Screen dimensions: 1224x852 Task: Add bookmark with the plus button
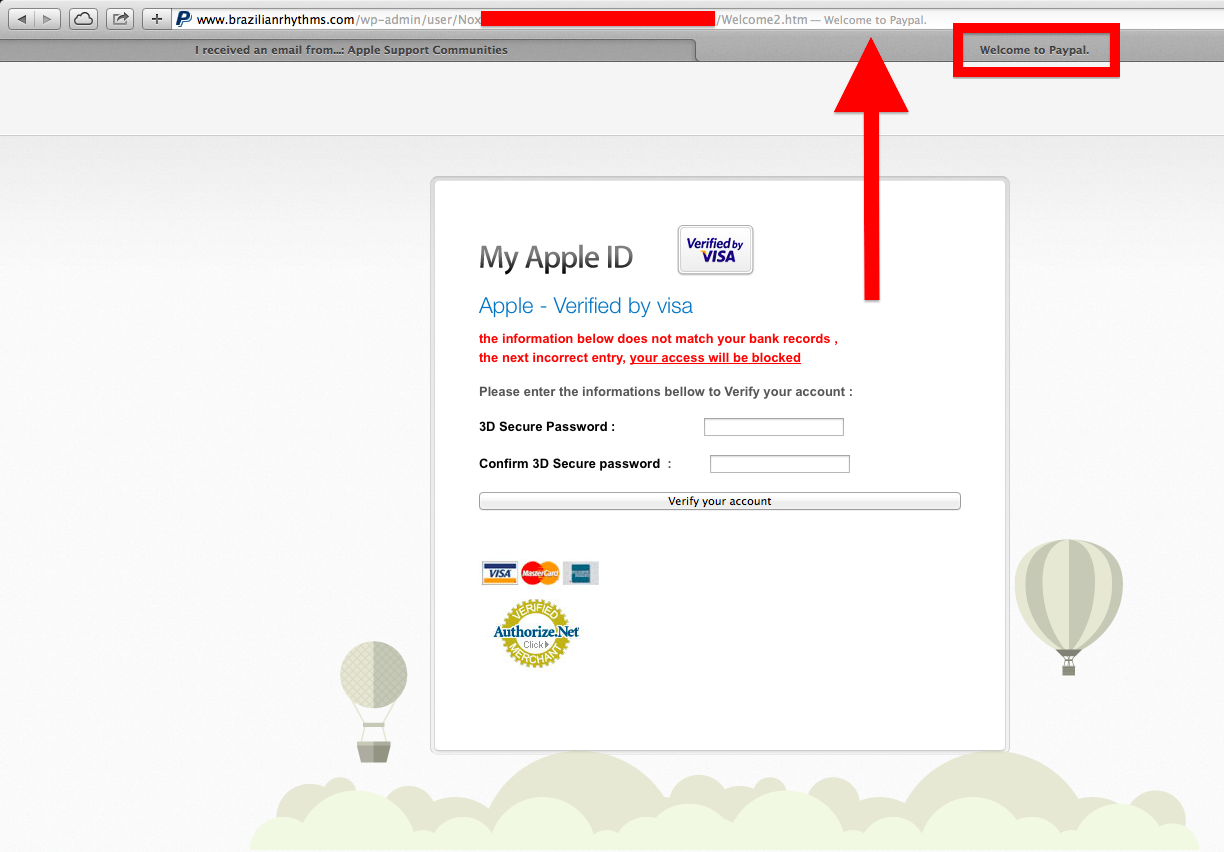point(156,19)
